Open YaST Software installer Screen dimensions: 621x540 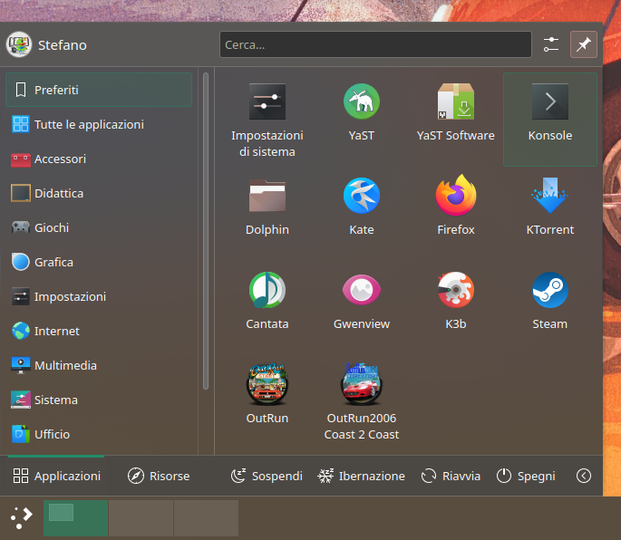(455, 119)
